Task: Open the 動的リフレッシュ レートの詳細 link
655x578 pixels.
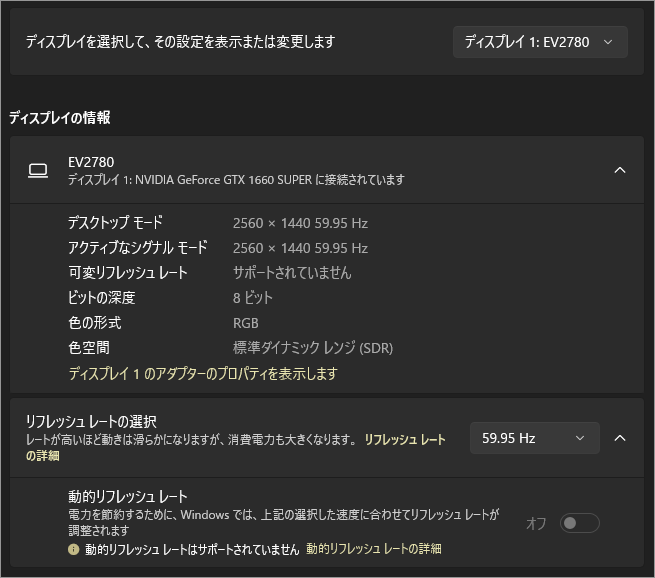Action: (374, 549)
